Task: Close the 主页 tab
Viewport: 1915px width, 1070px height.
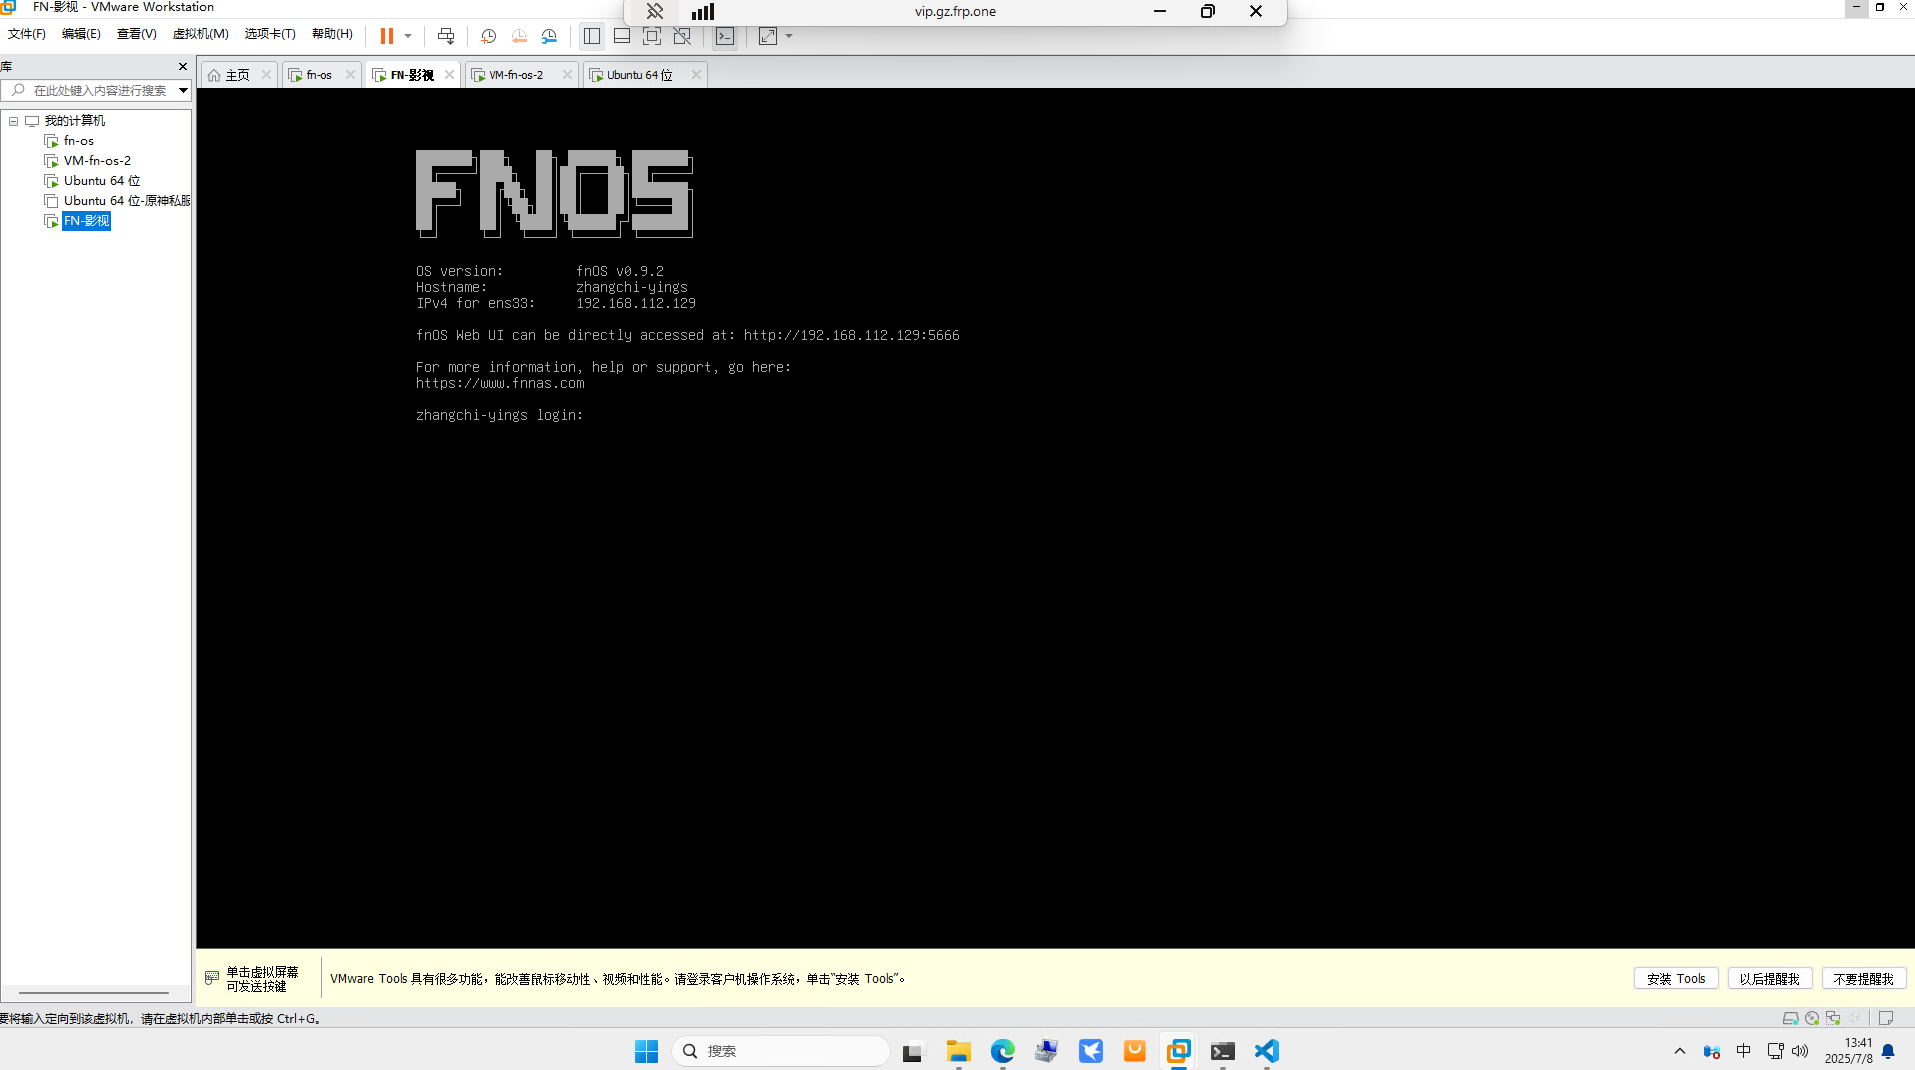Action: (x=266, y=75)
